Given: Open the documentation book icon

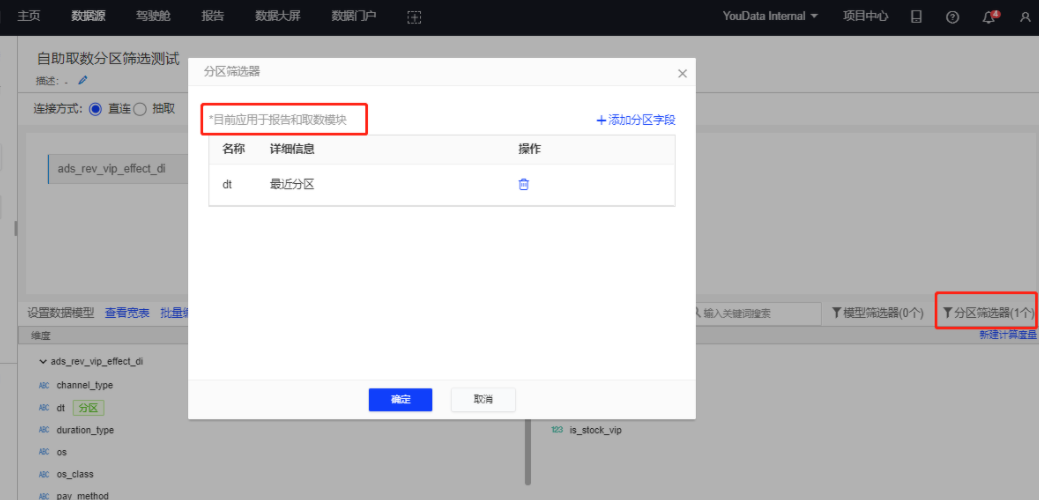Looking at the screenshot, I should click(916, 17).
